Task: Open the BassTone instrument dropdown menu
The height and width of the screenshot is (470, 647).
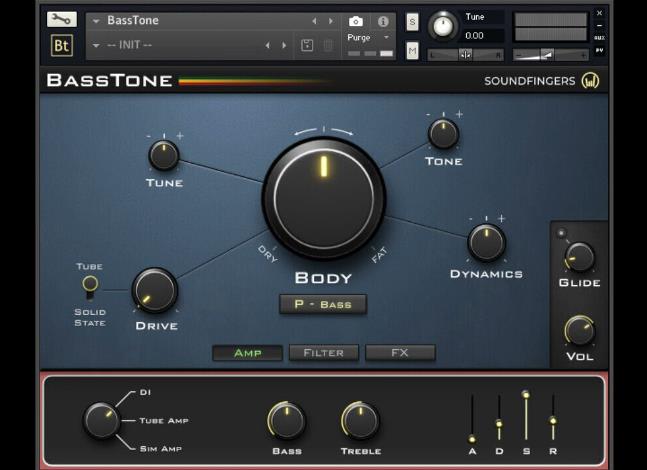Action: coord(96,21)
